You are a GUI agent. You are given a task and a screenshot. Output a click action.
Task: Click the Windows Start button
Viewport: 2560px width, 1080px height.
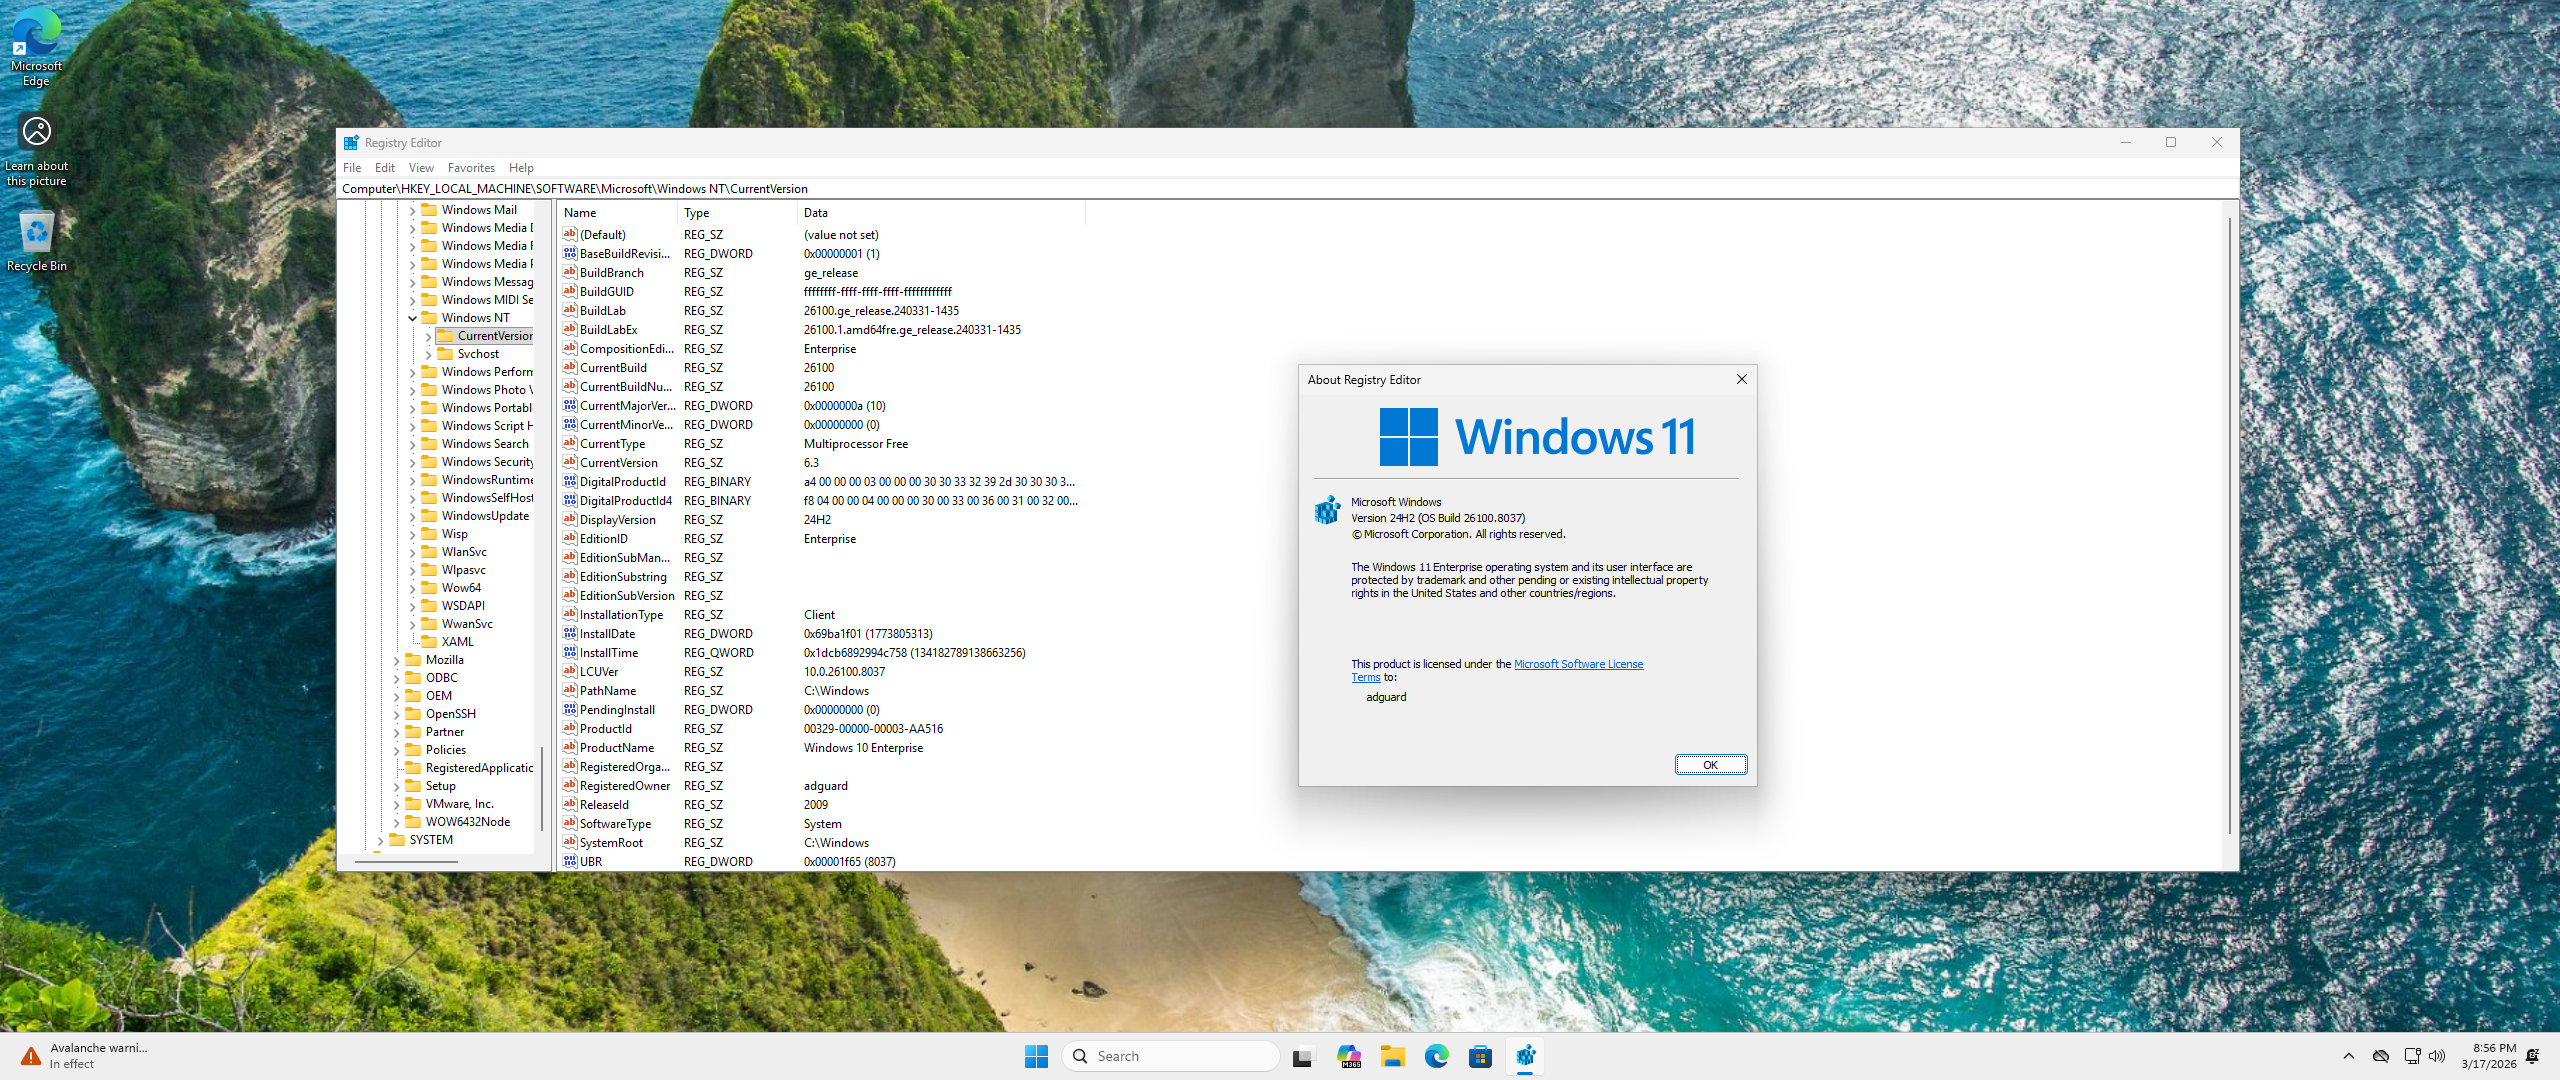(x=1036, y=1056)
